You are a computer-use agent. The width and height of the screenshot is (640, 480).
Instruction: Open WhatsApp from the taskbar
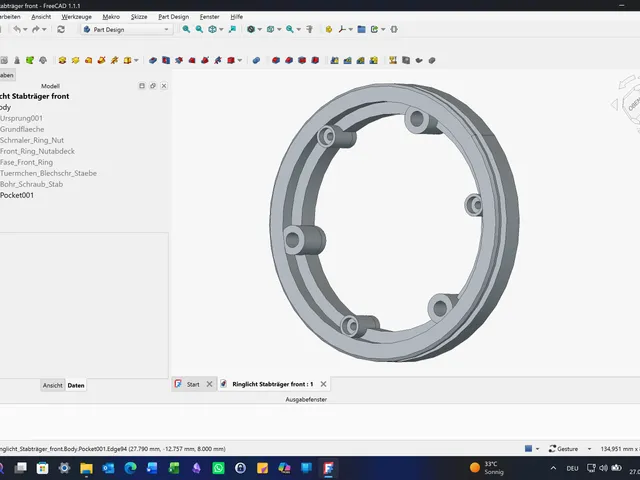click(218, 468)
